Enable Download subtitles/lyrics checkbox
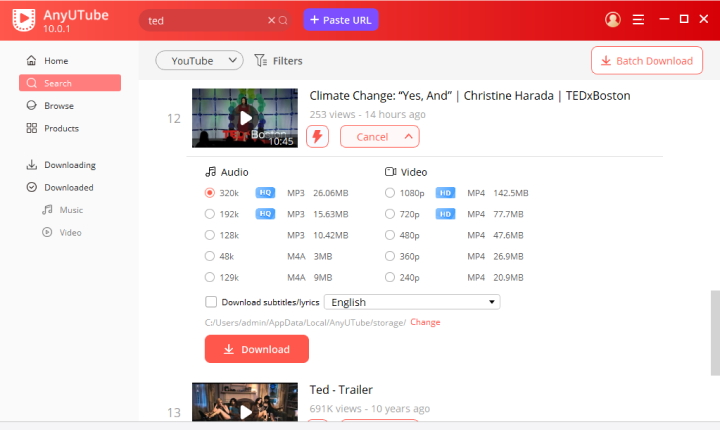The height and width of the screenshot is (430, 720). tap(211, 302)
